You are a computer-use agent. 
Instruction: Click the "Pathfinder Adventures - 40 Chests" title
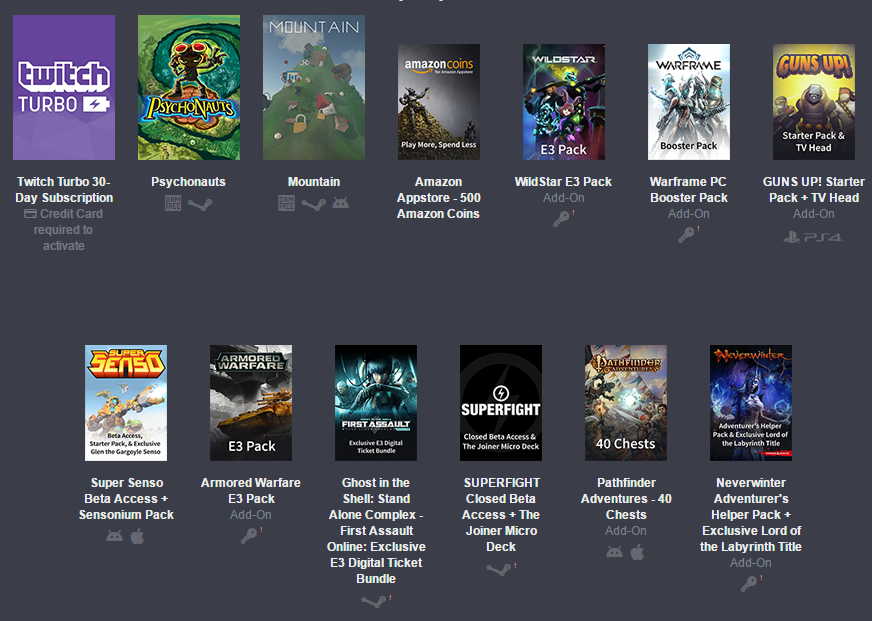626,499
